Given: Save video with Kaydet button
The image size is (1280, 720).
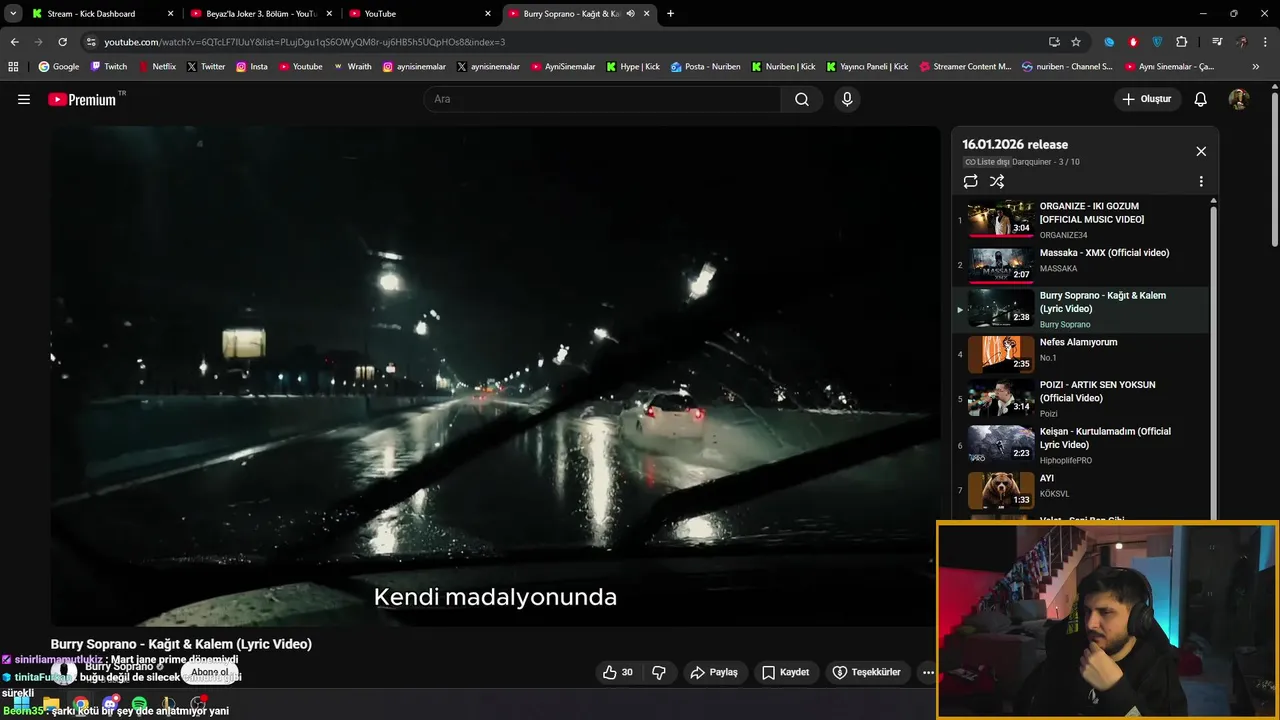Looking at the screenshot, I should click(785, 672).
